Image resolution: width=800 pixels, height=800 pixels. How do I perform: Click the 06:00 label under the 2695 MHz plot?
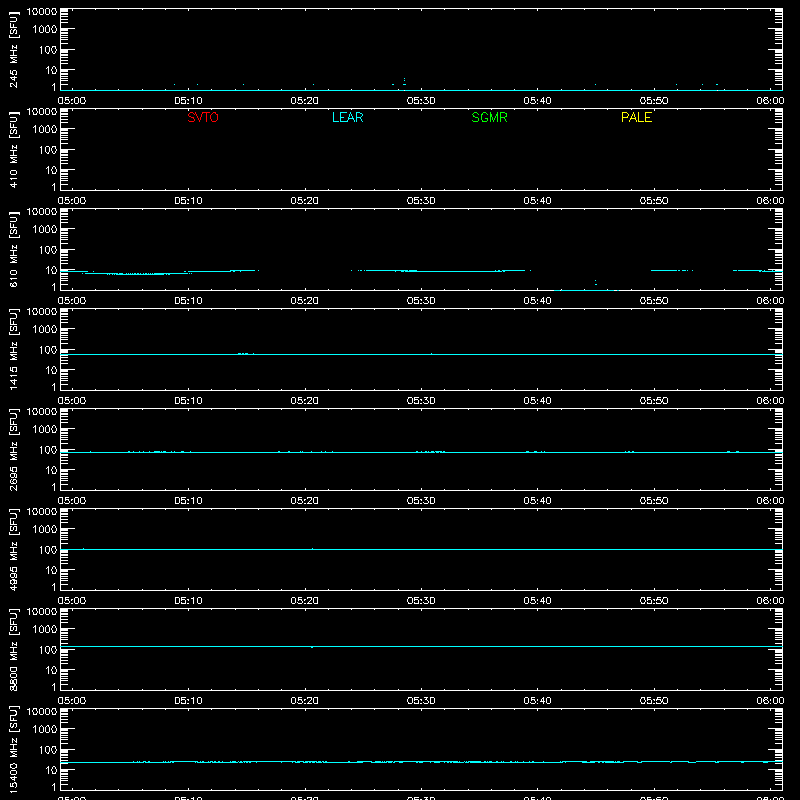point(770,501)
